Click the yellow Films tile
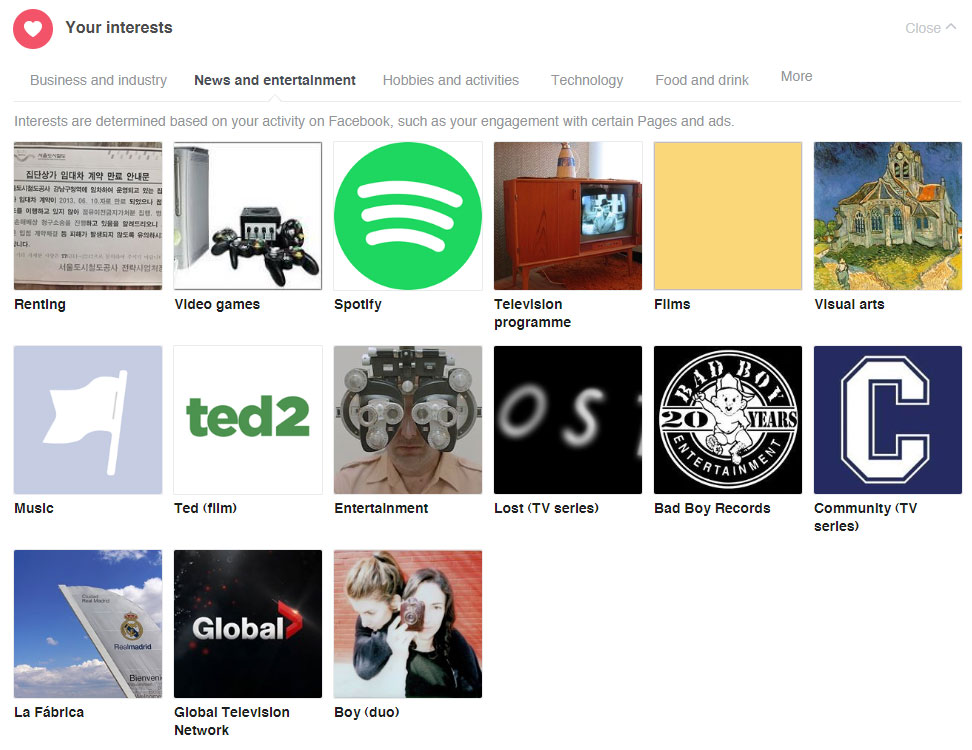The width and height of the screenshot is (972, 750). (728, 216)
